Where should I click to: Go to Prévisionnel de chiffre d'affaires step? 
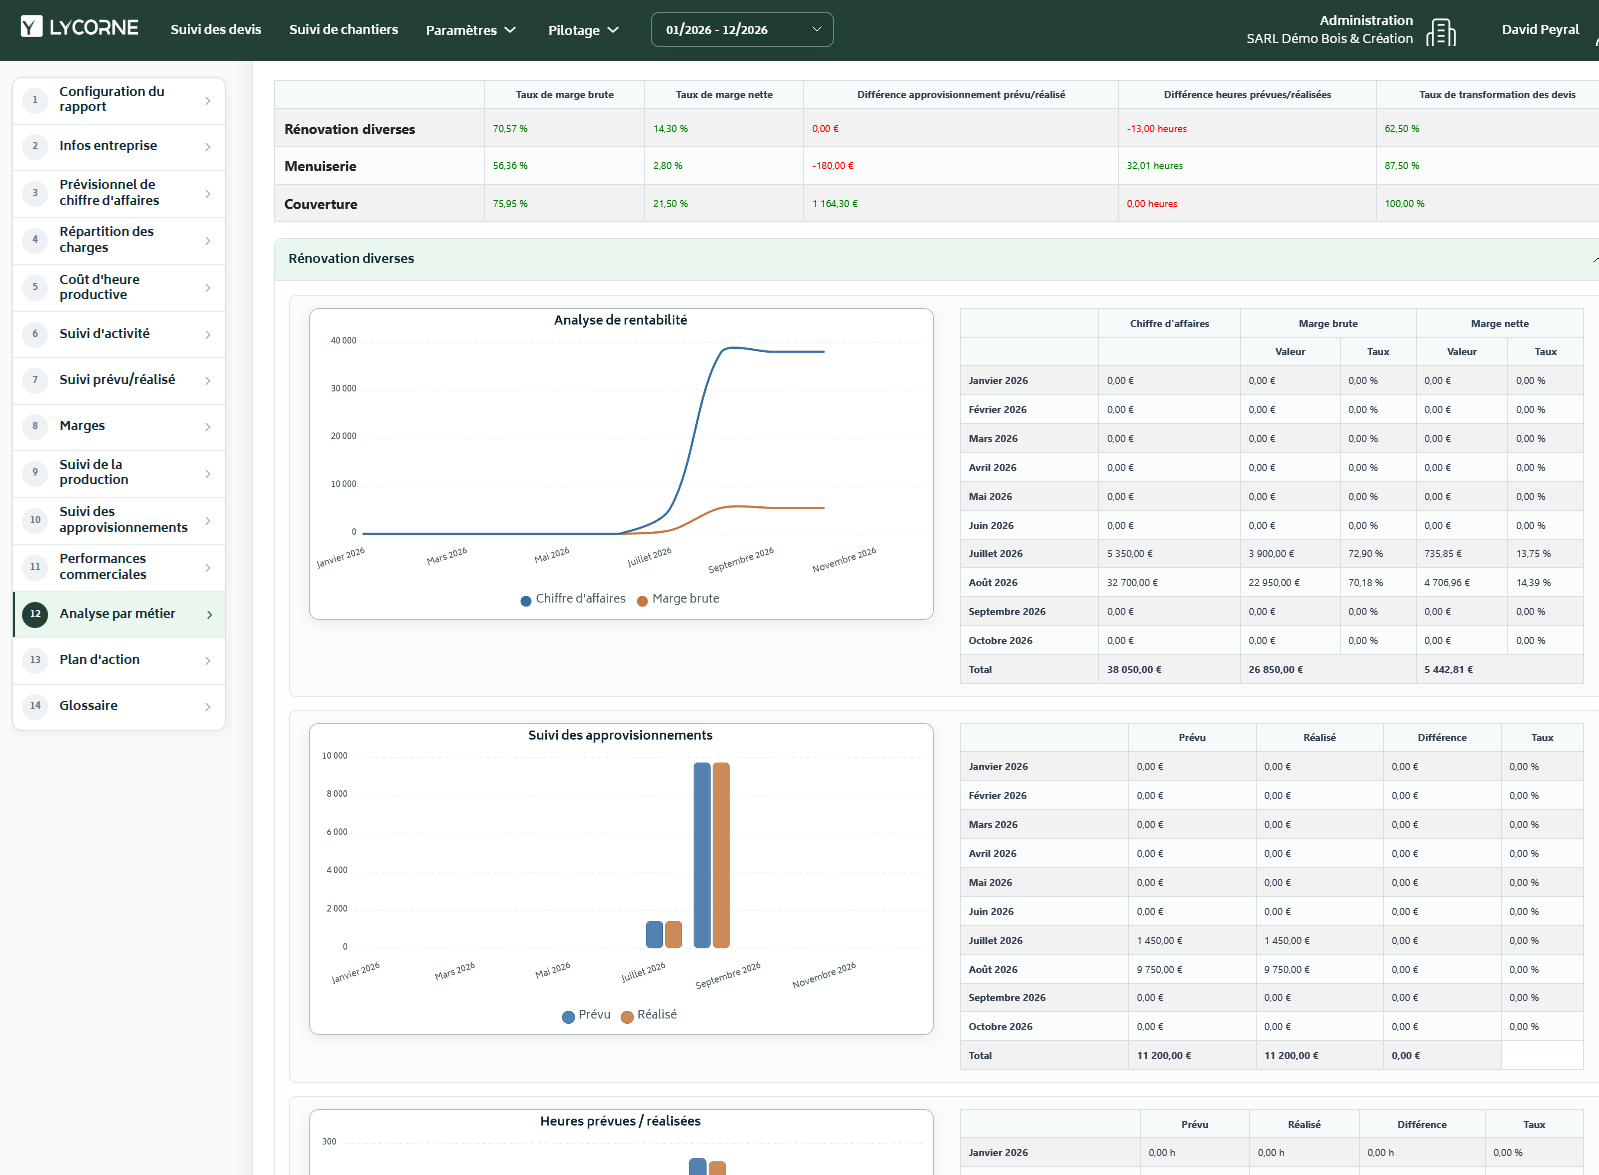click(119, 193)
